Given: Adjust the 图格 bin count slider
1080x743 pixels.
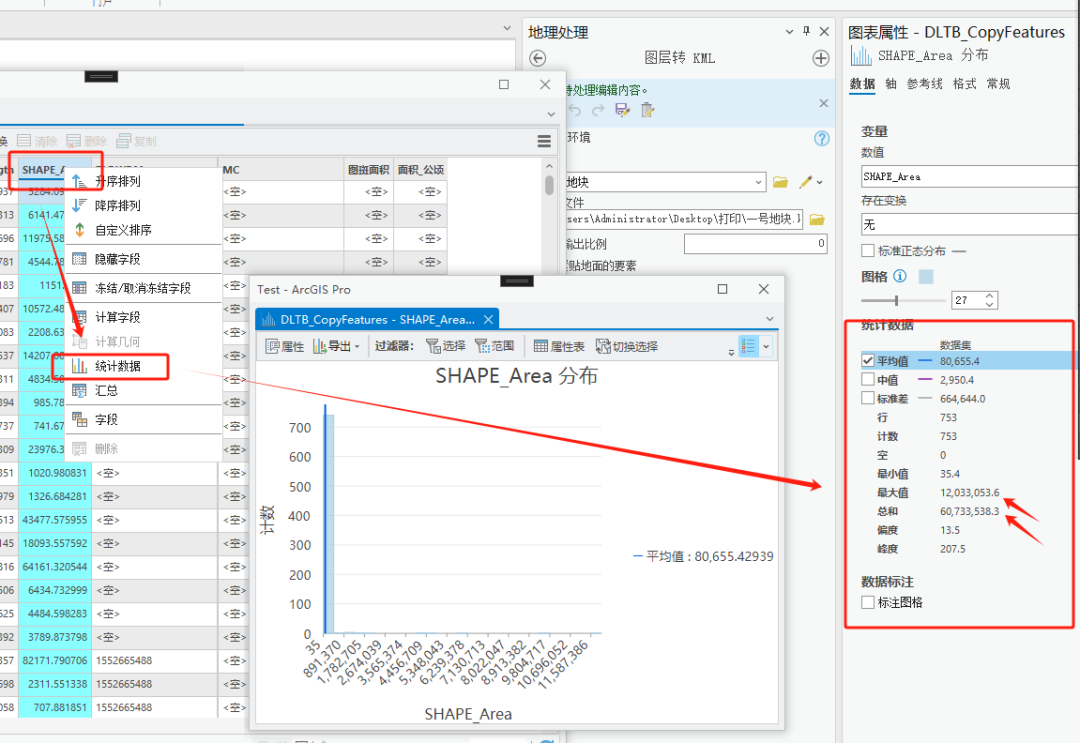Looking at the screenshot, I should click(x=896, y=300).
